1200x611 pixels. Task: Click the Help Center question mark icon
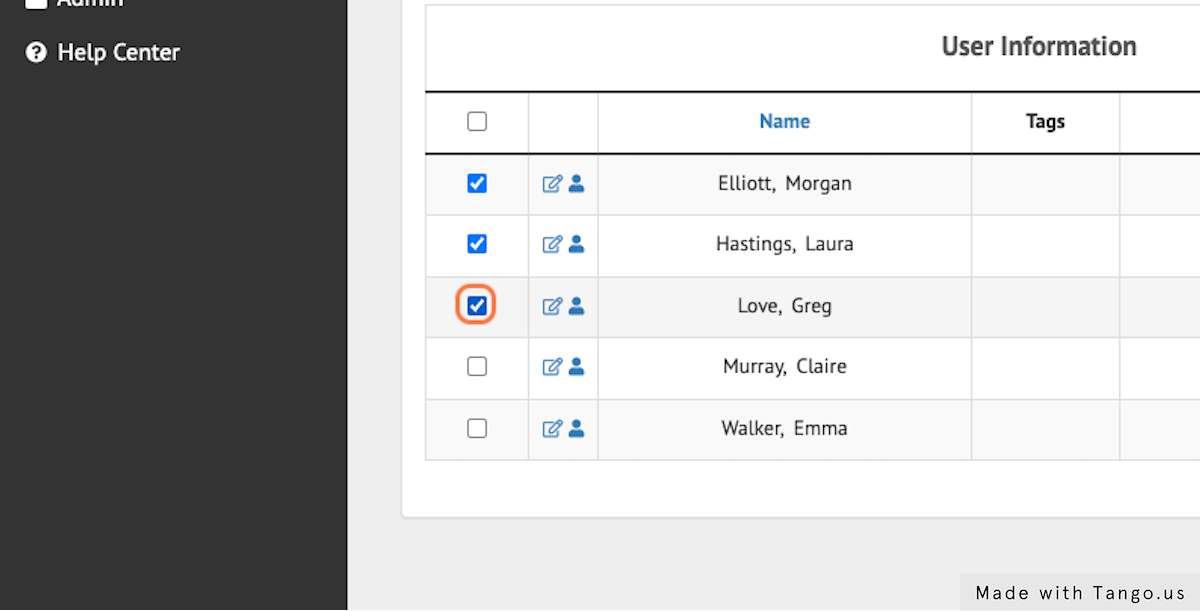click(x=36, y=52)
